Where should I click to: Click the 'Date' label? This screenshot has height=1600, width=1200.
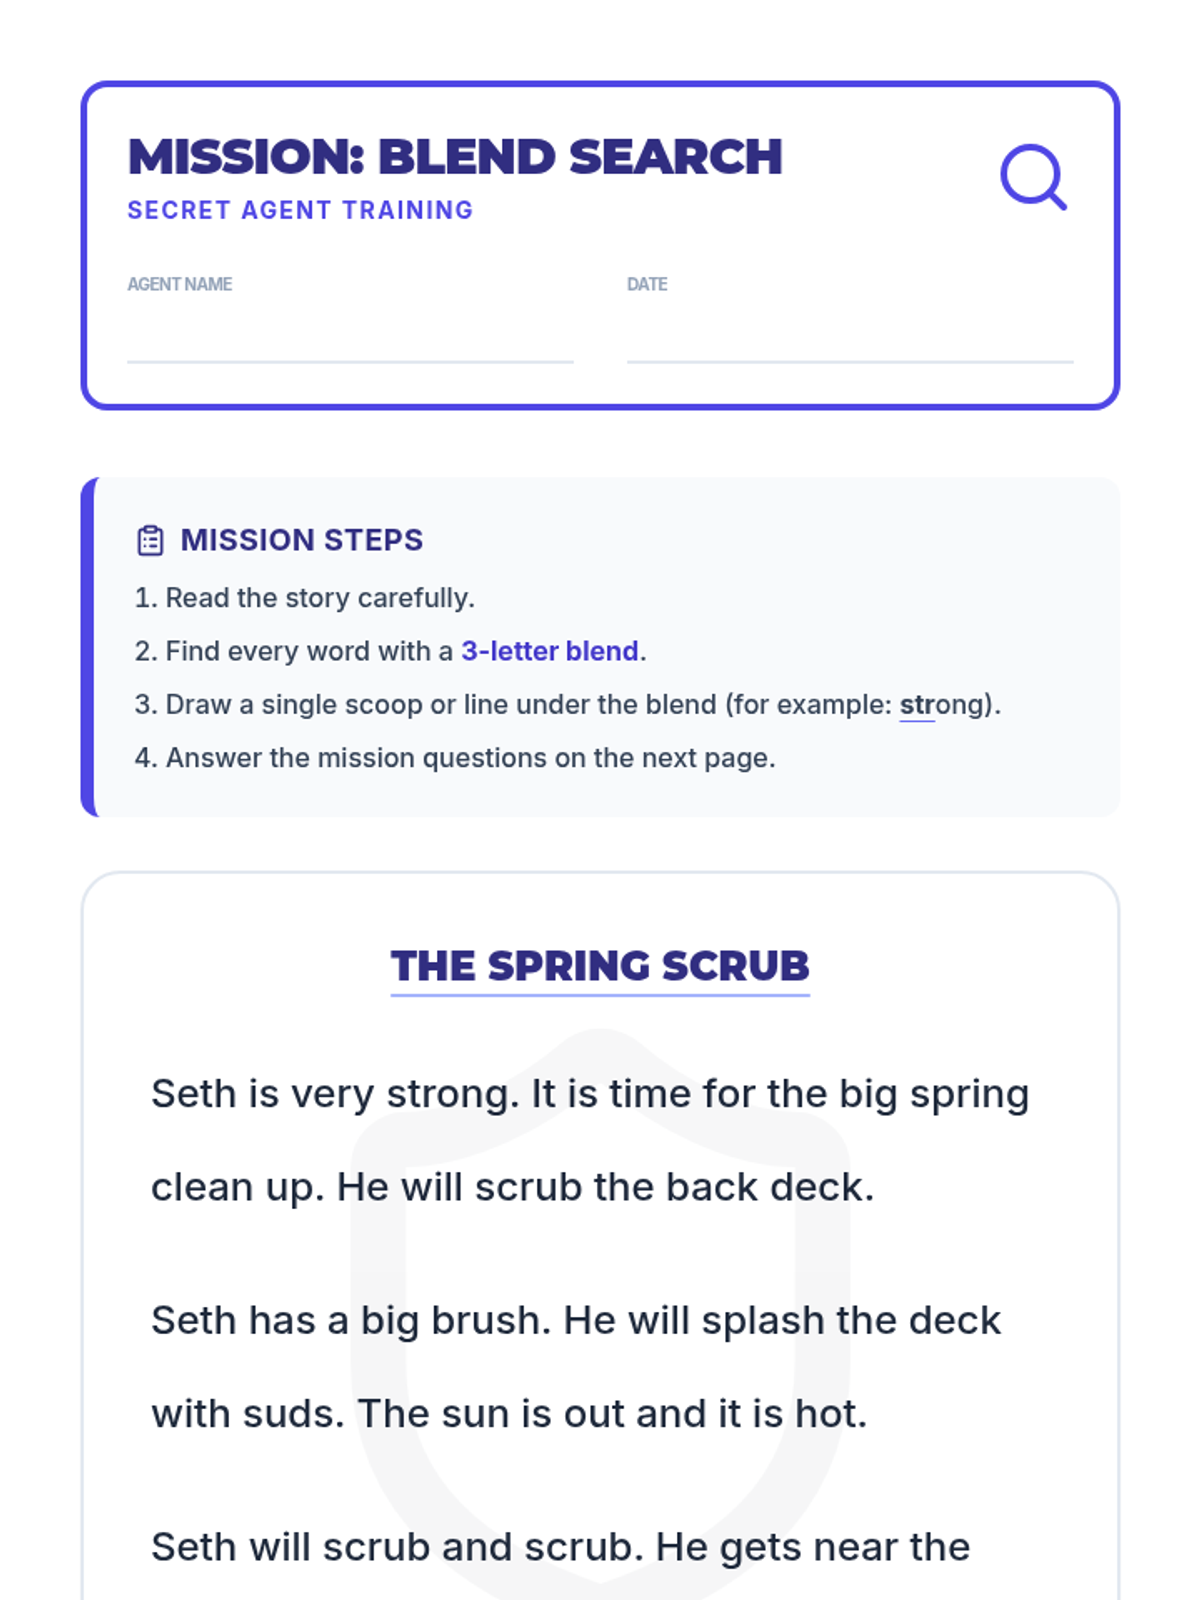pyautogui.click(x=647, y=284)
